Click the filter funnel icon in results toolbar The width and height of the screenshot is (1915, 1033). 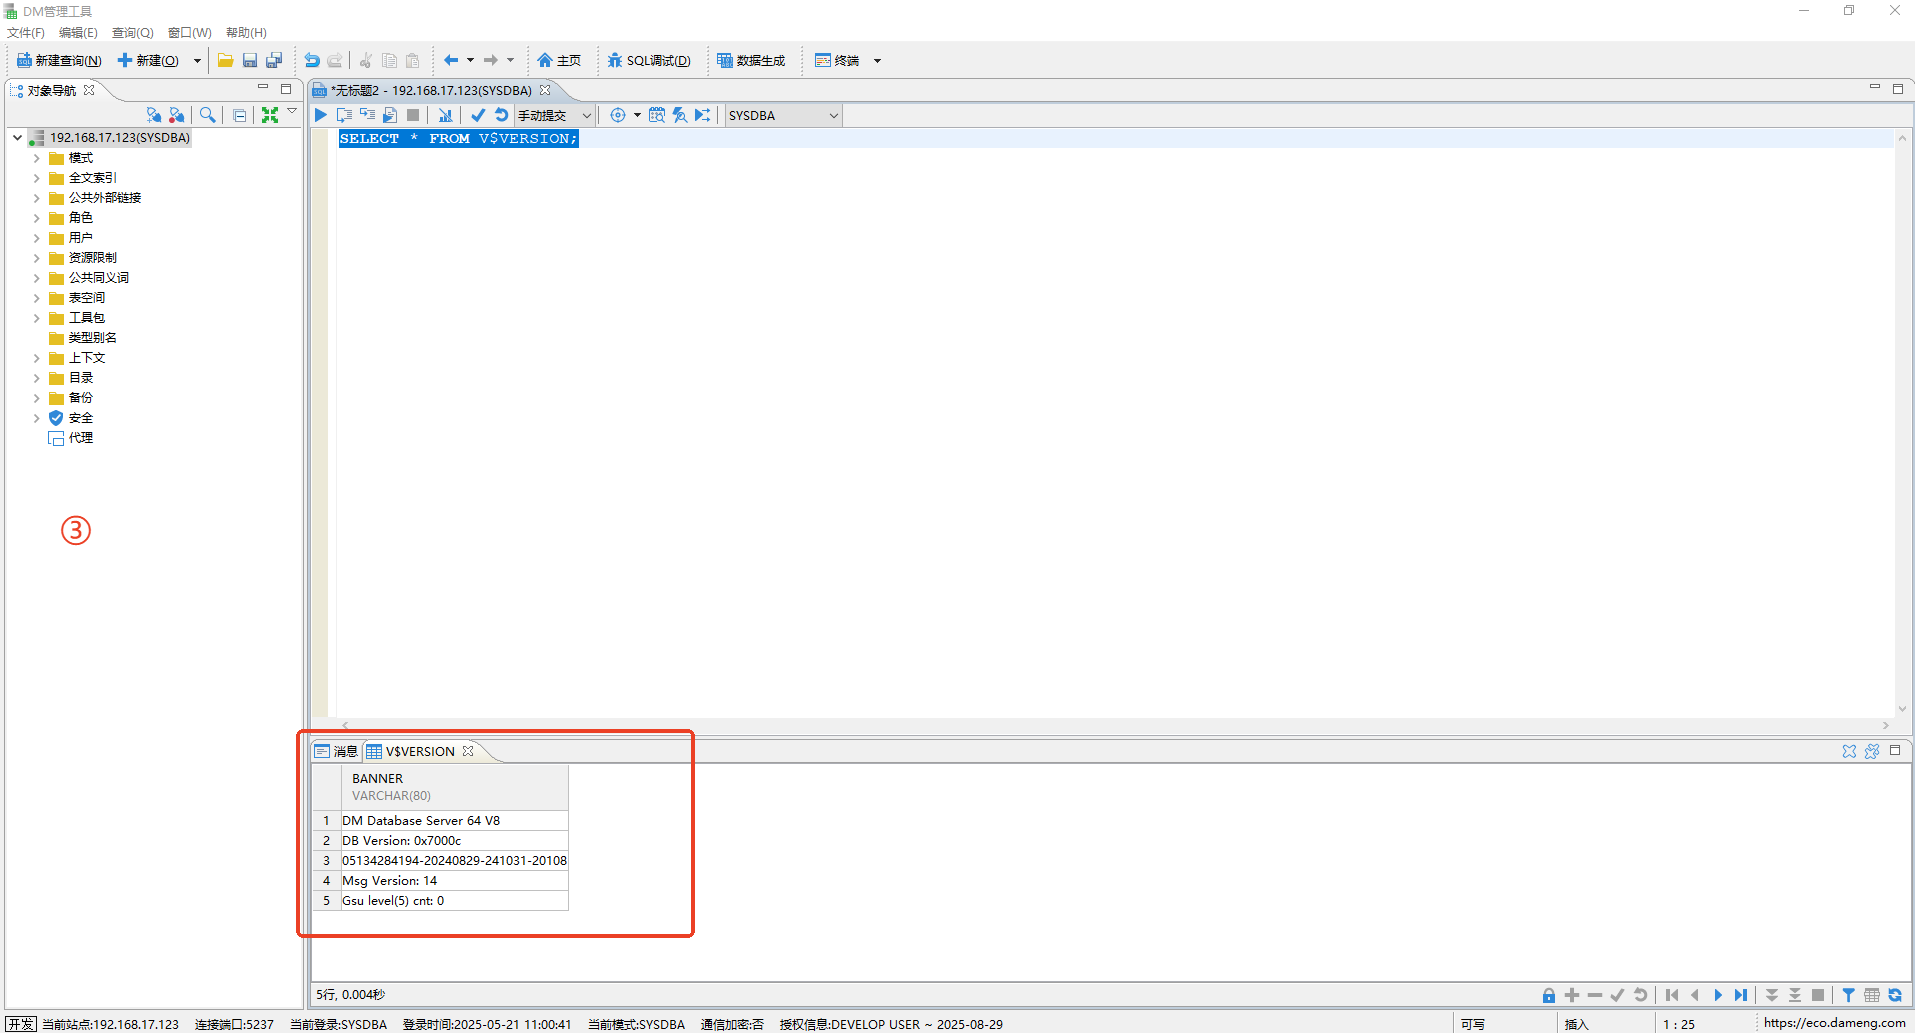pos(1848,995)
